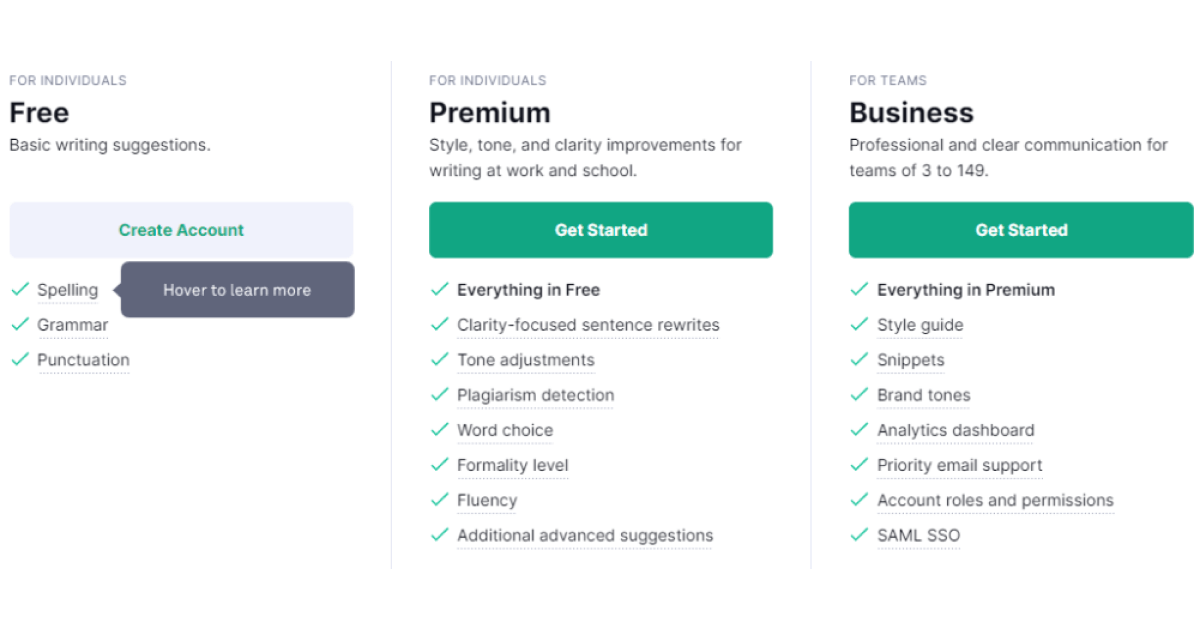
Task: Click the checkmark icon beside Plagiarism detection
Action: (x=440, y=395)
